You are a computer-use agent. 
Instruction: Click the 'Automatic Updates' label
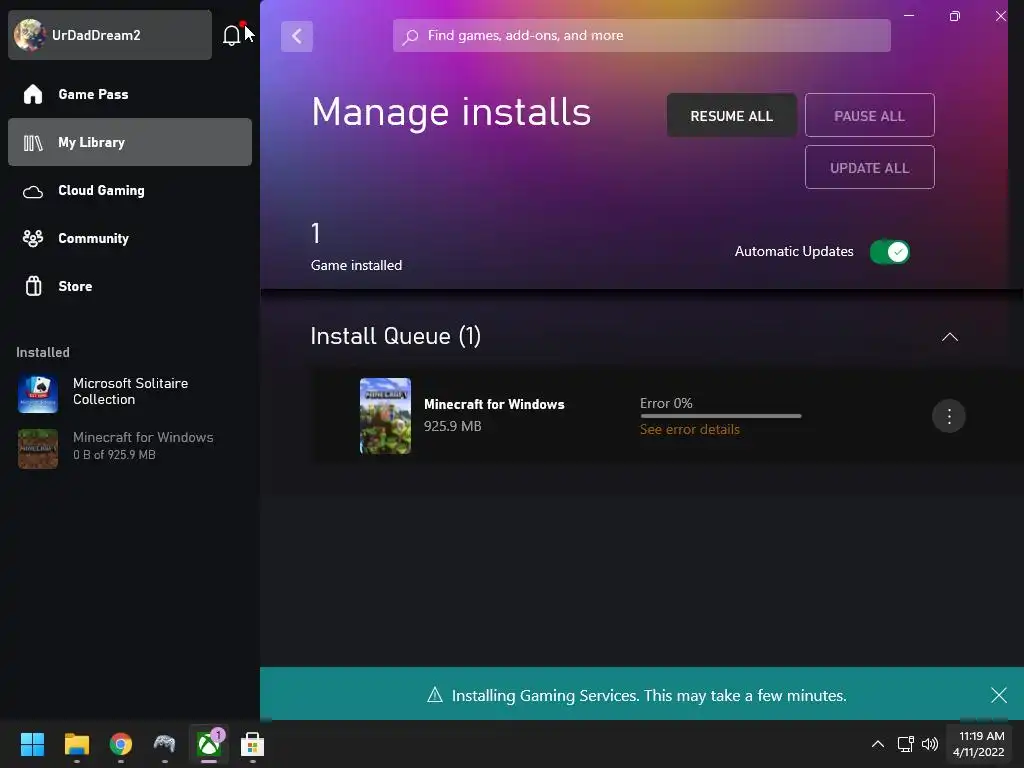tap(794, 251)
